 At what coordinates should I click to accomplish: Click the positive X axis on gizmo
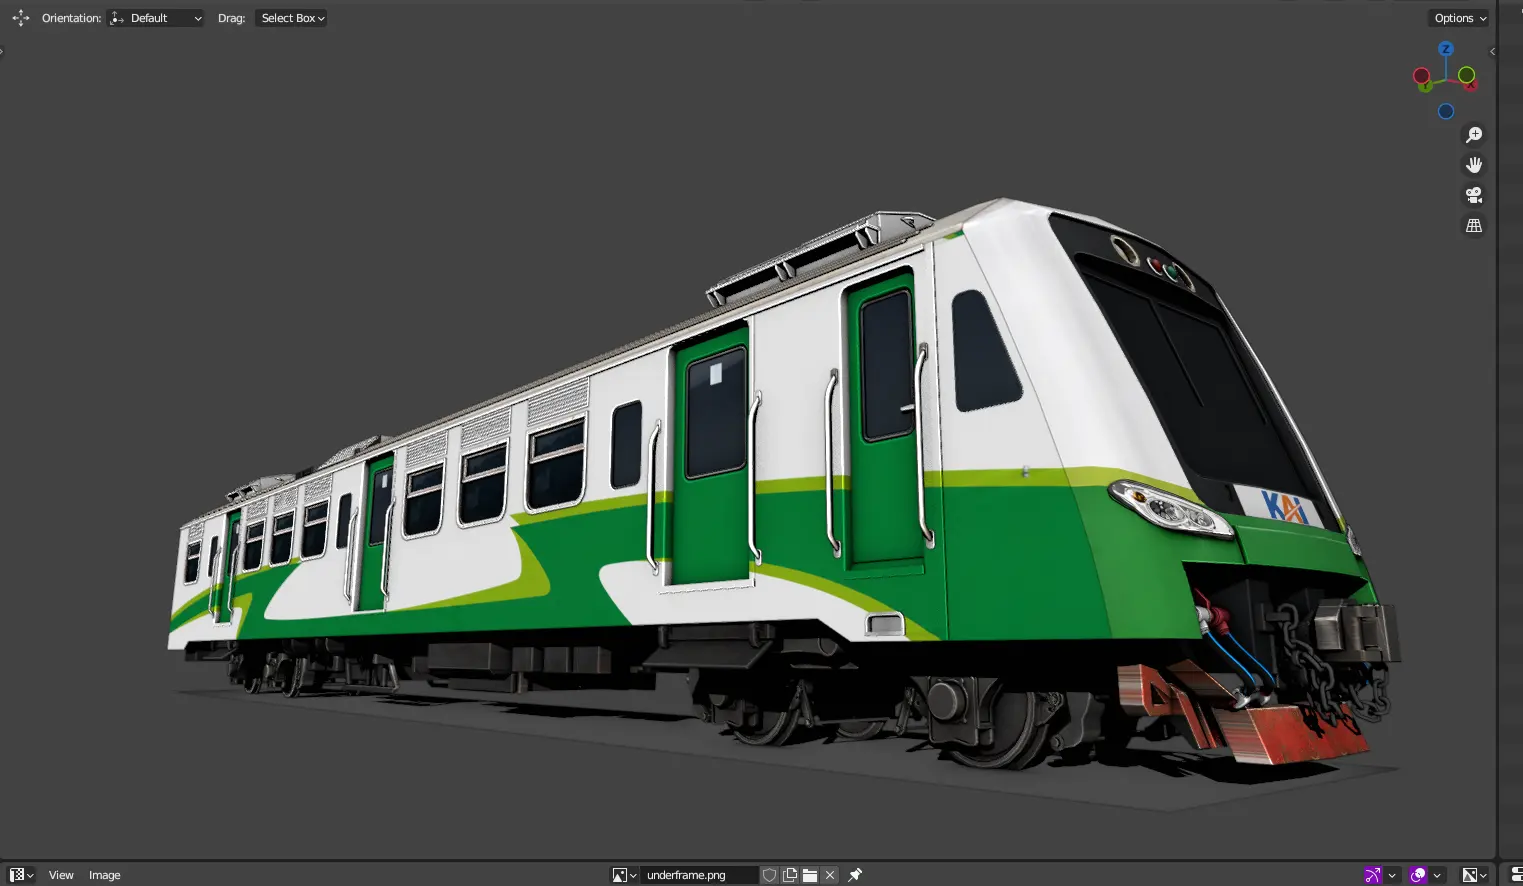tap(1471, 86)
